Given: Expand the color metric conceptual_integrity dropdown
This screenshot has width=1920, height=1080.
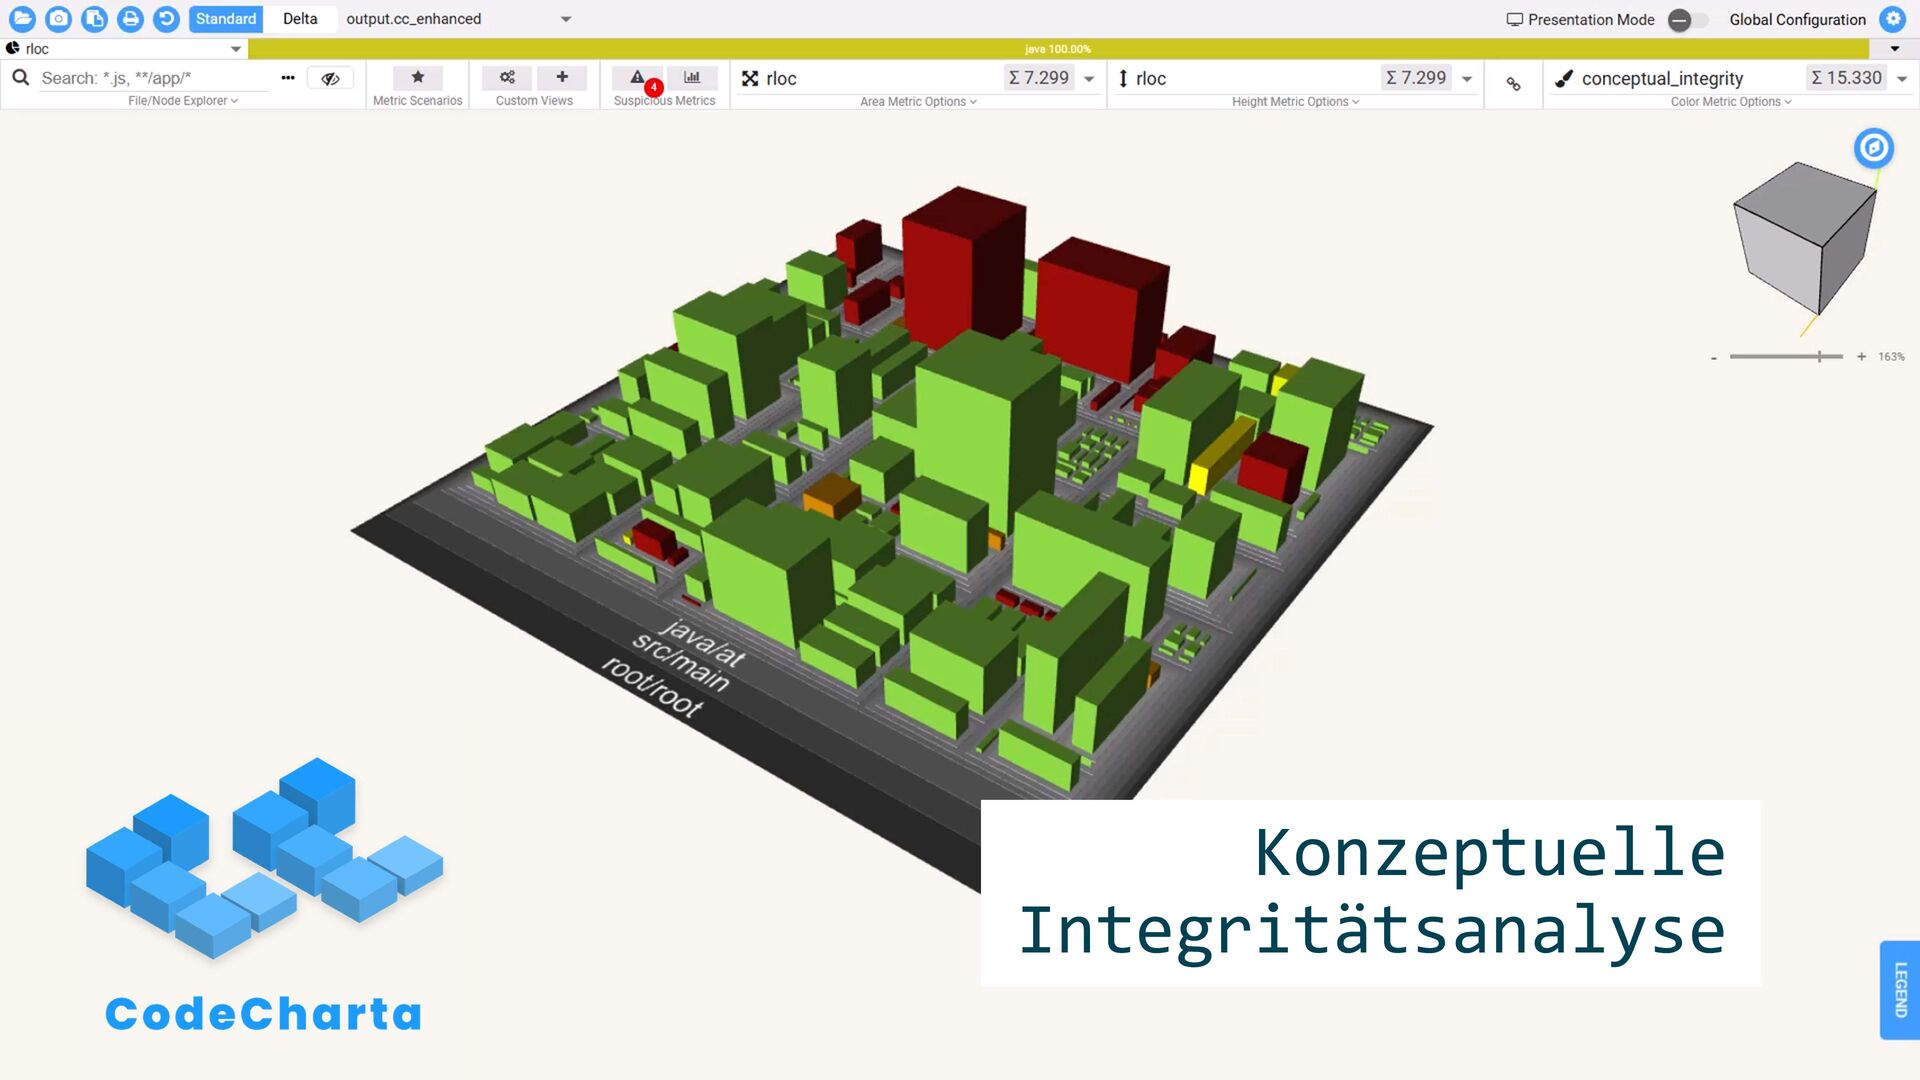Looking at the screenshot, I should [1902, 78].
